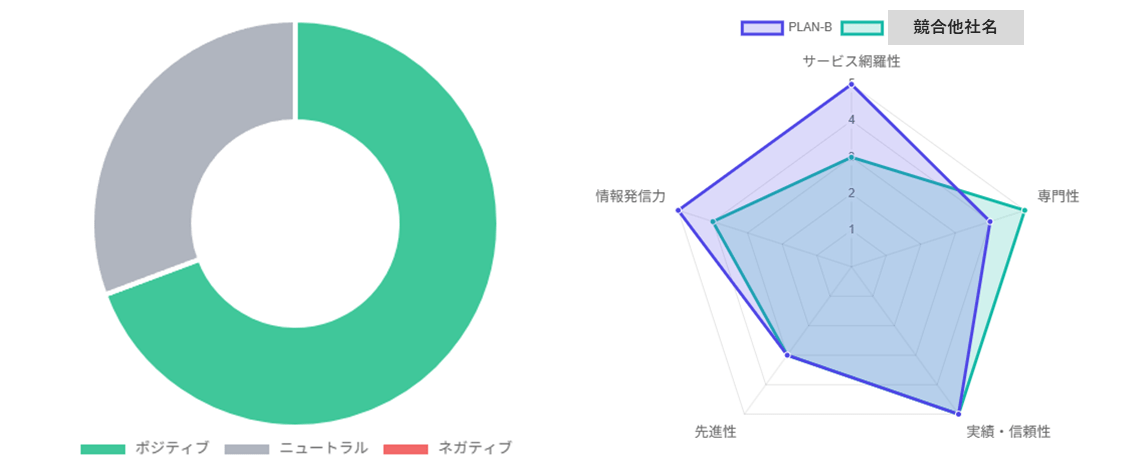Click the 実績・信頼性 axis label
The width and height of the screenshot is (1137, 473).
pyautogui.click(x=1008, y=432)
